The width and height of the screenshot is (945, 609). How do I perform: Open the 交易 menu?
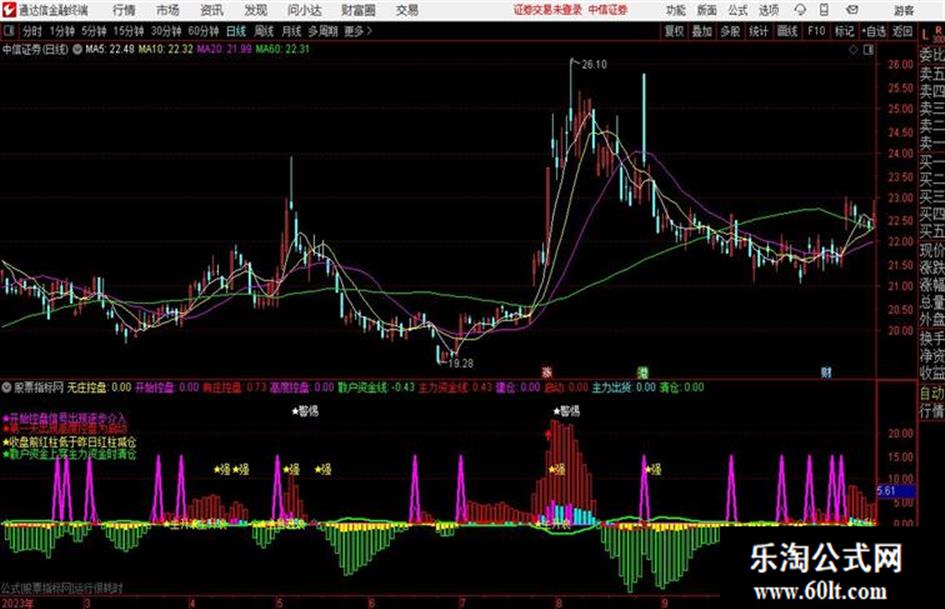point(407,10)
